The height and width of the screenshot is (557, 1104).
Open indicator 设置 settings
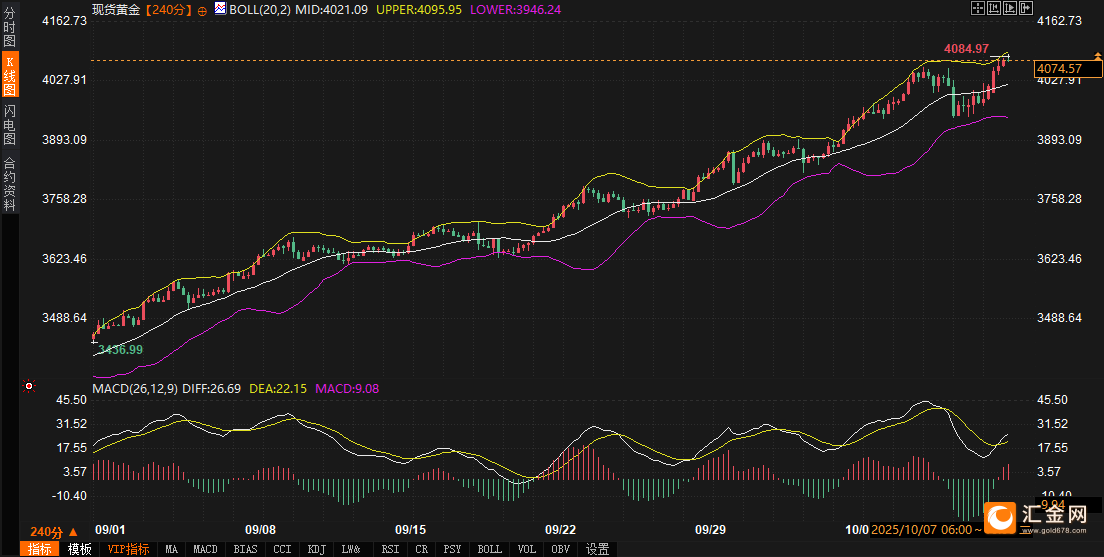pyautogui.click(x=598, y=549)
